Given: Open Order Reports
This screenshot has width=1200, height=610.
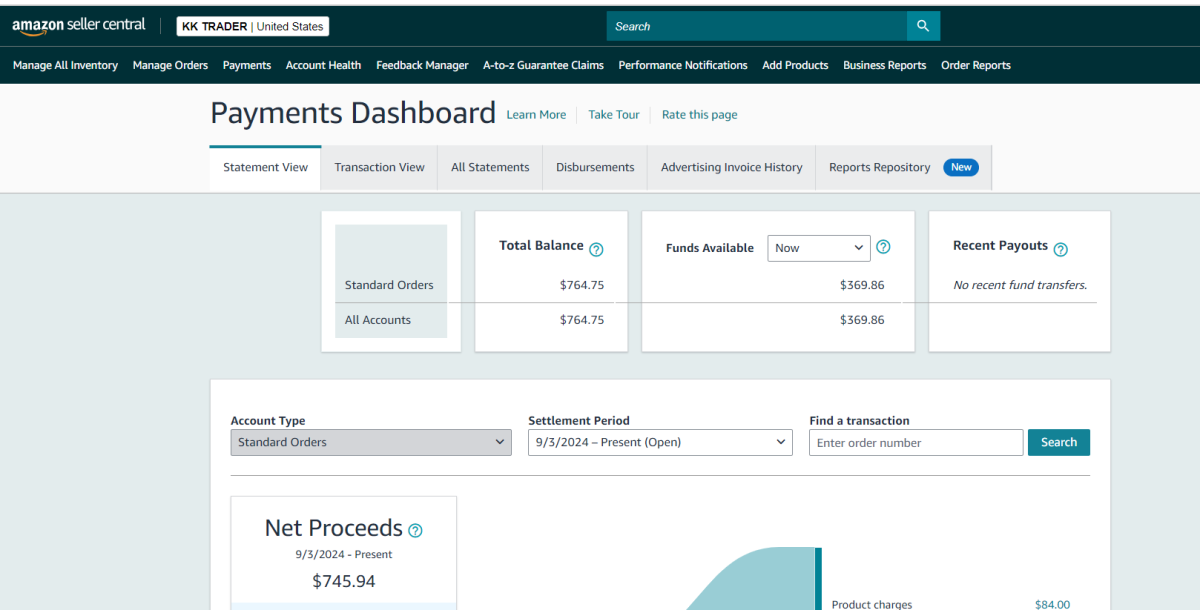Looking at the screenshot, I should (976, 65).
